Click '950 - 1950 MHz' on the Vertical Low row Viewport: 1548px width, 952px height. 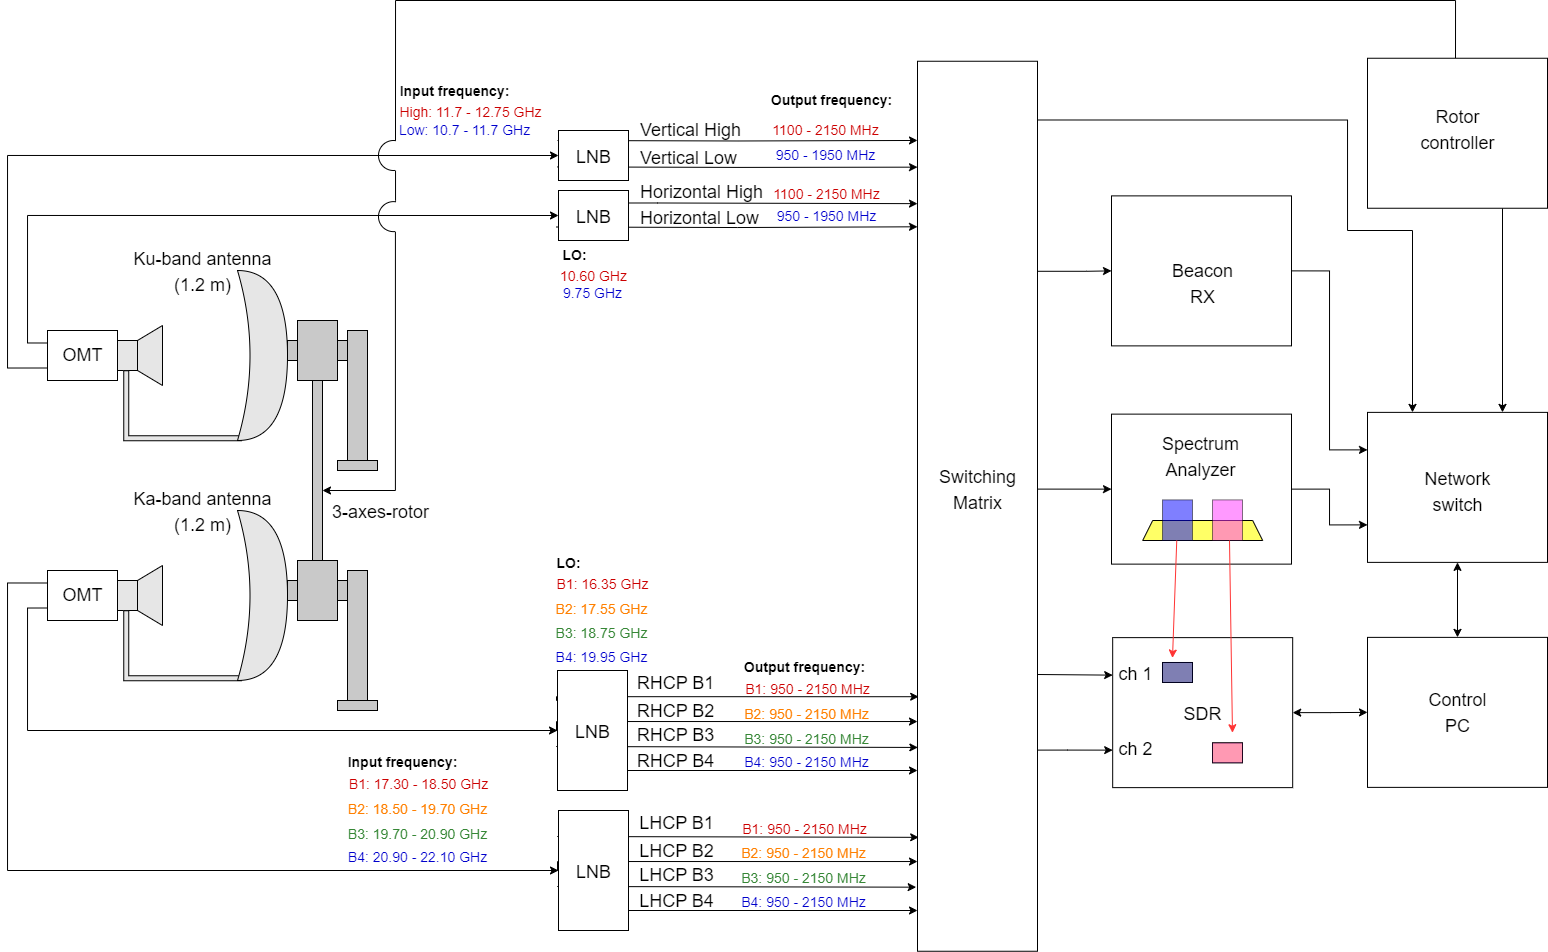[x=825, y=155]
